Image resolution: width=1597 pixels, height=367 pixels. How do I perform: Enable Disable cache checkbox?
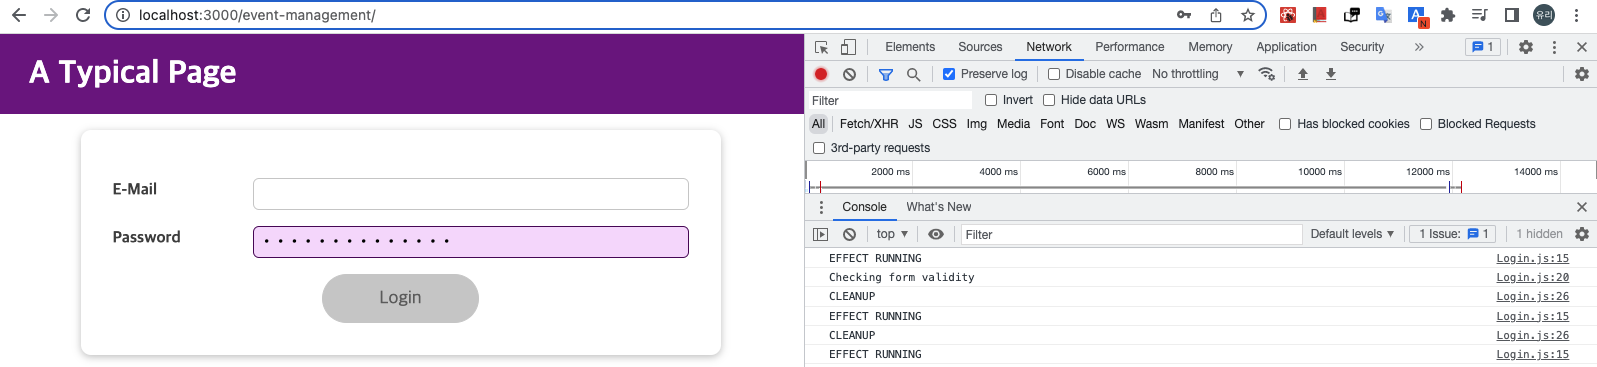click(x=1054, y=74)
